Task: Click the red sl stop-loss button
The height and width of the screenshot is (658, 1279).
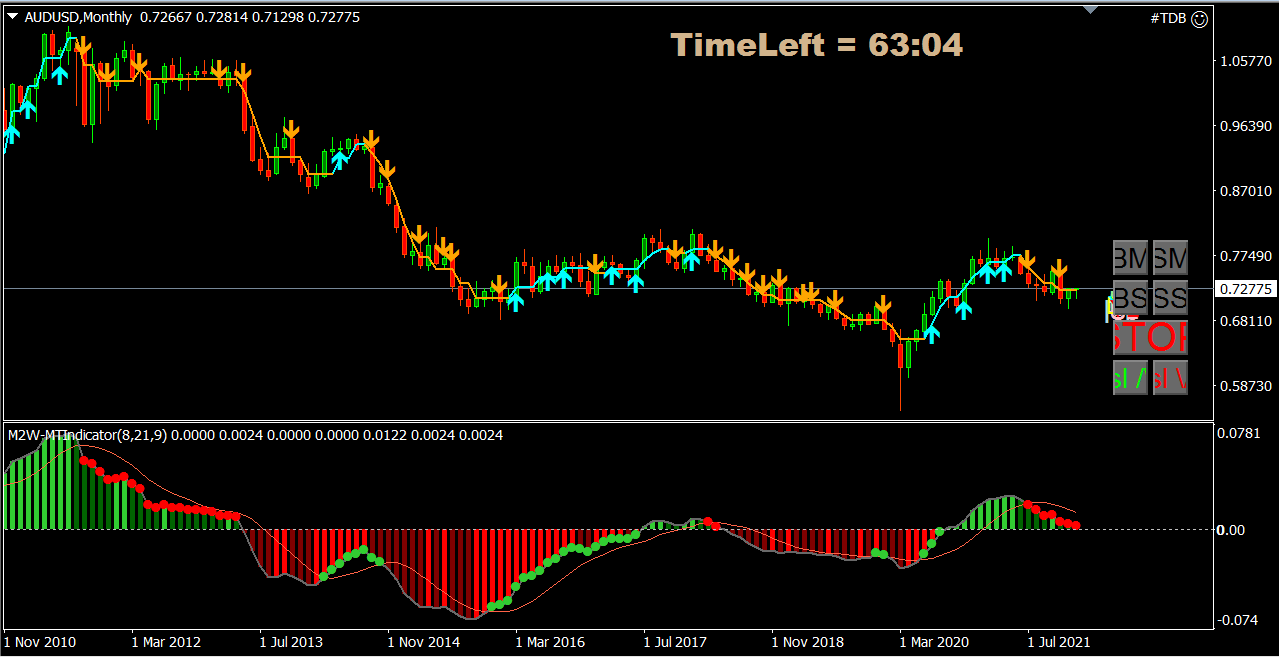Action: point(1170,378)
